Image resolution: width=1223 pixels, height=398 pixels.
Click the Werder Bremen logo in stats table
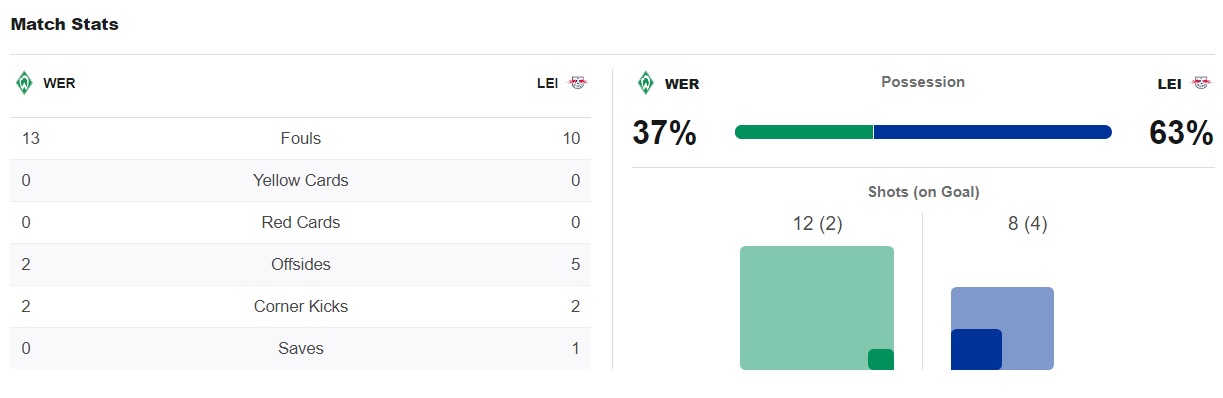pyautogui.click(x=24, y=83)
